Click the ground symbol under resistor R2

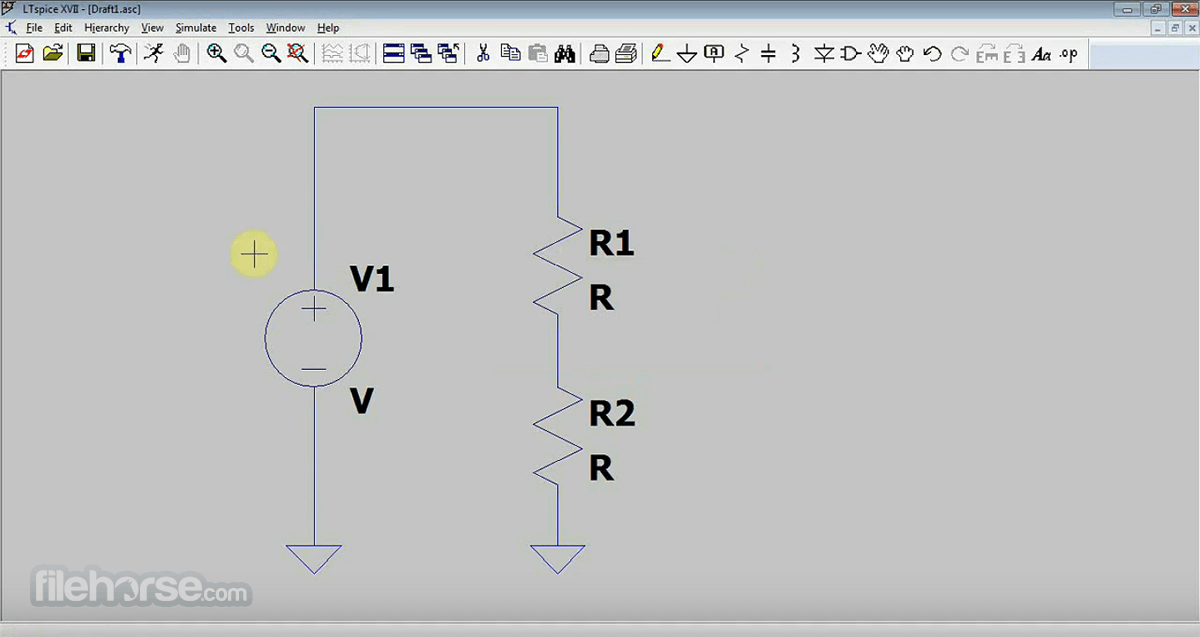point(558,559)
